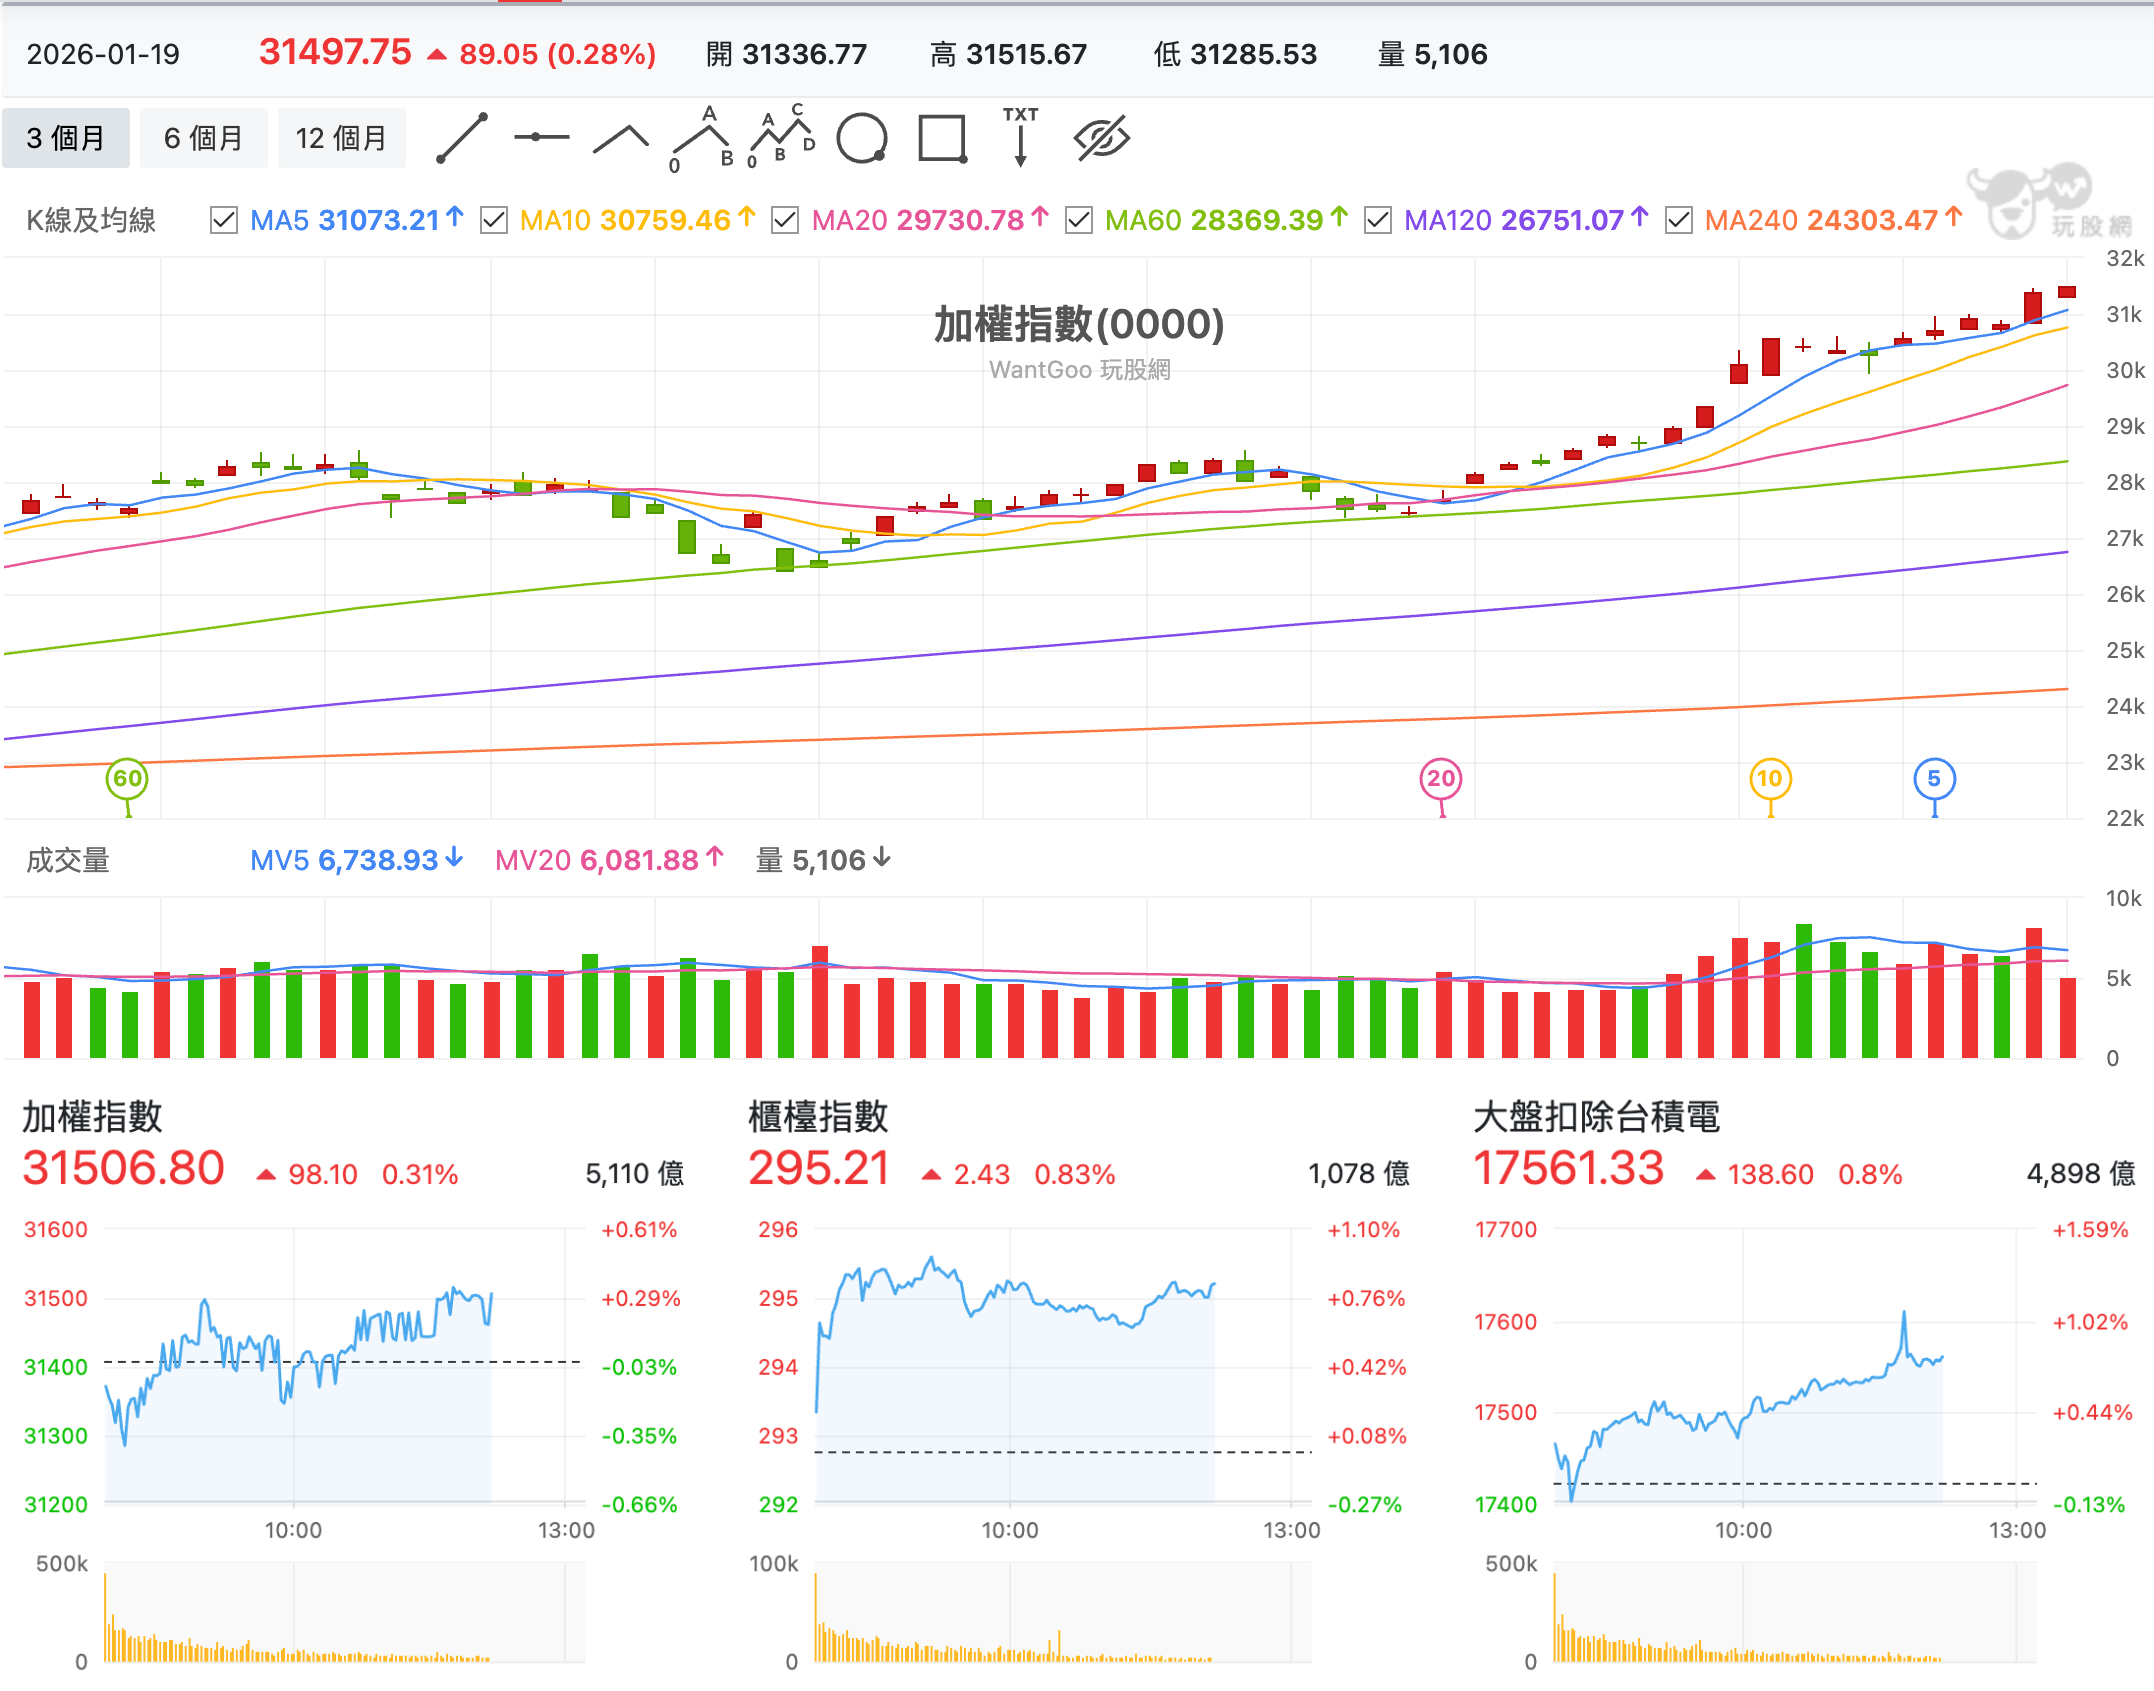
Task: Select the 3個月 time range tab
Action: [65, 137]
